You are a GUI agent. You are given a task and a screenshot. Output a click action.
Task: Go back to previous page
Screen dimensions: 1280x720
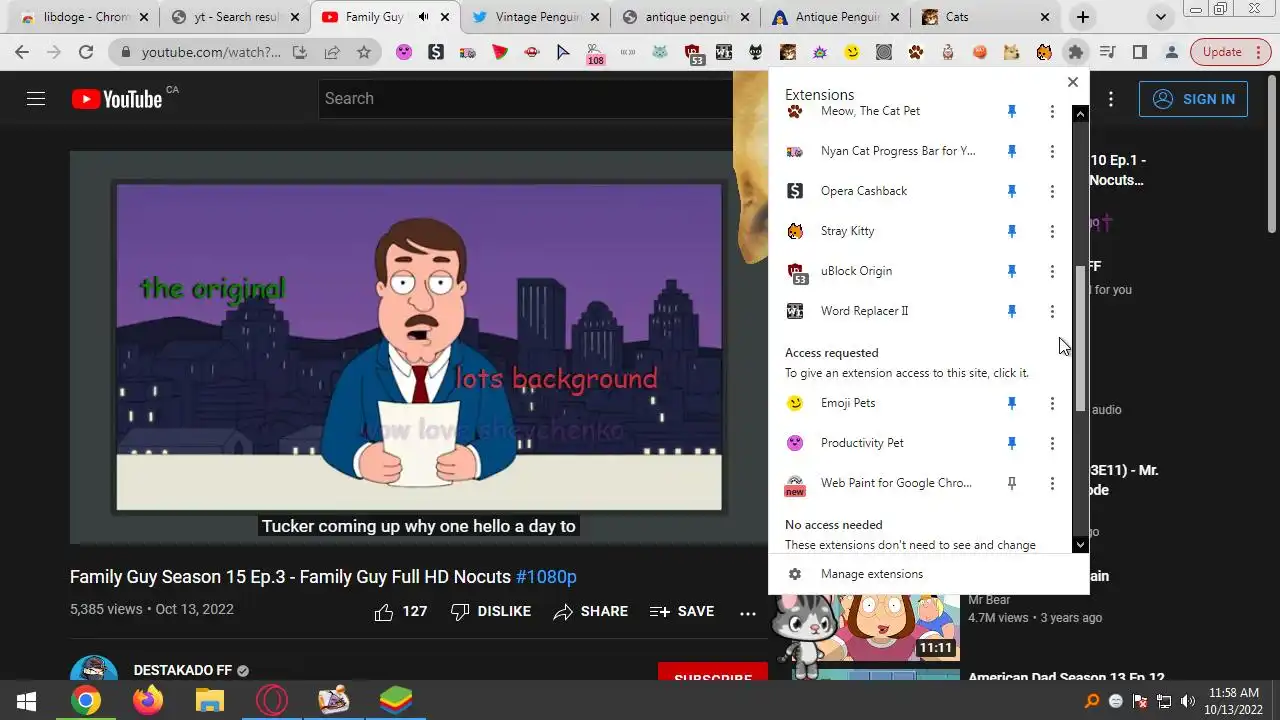click(22, 52)
